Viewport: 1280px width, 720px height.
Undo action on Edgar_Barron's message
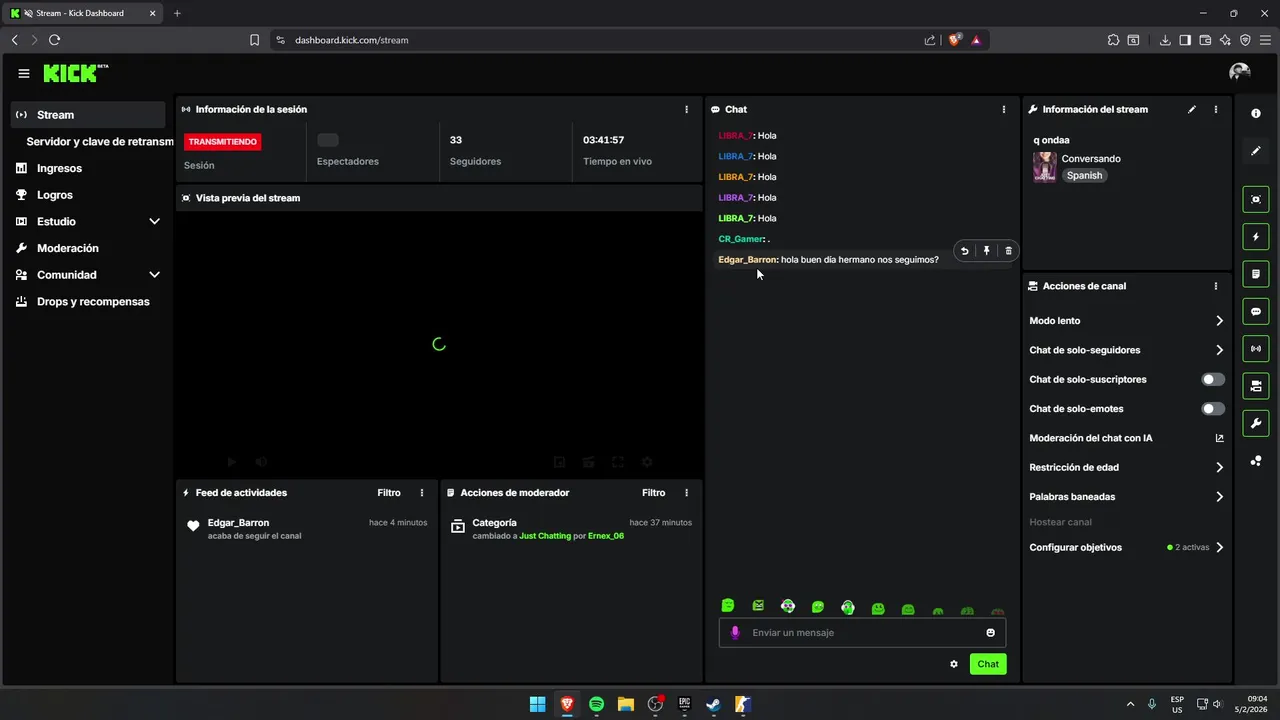point(965,251)
